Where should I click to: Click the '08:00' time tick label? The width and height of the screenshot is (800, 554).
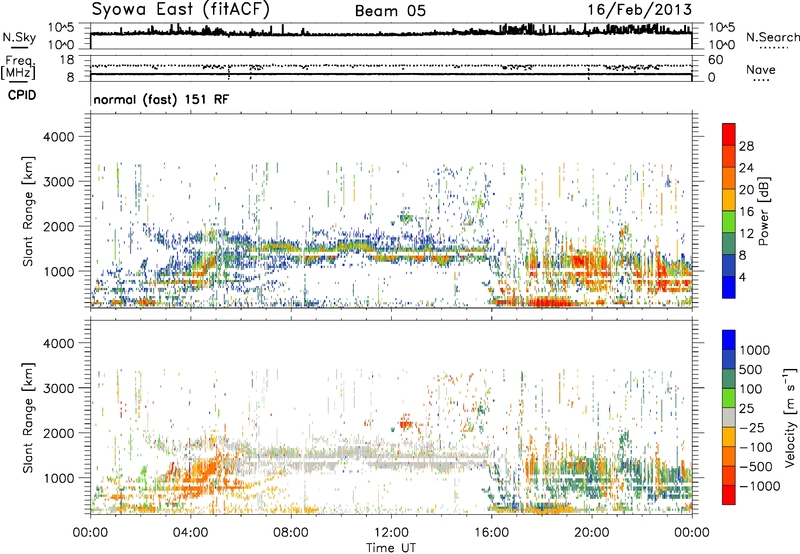point(290,533)
